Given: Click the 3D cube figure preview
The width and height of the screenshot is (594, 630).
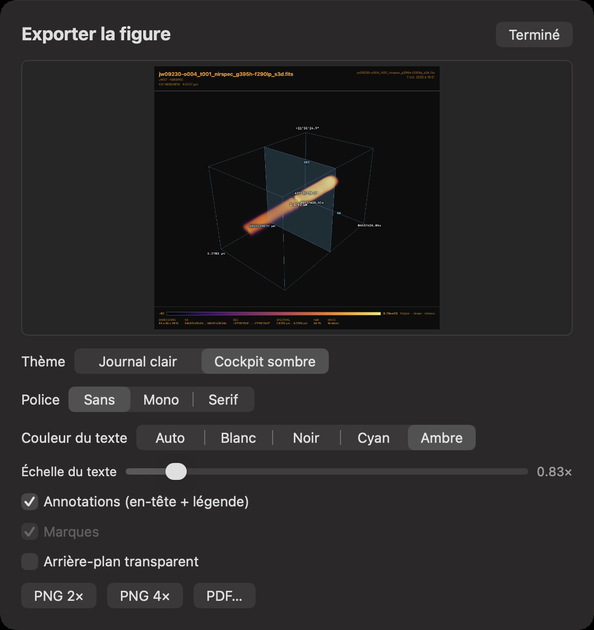Looking at the screenshot, I should 297,198.
